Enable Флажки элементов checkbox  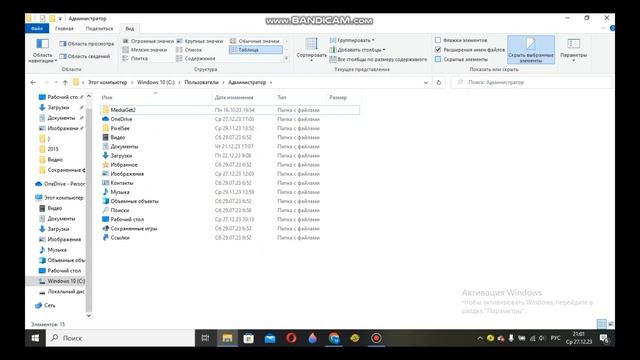438,40
